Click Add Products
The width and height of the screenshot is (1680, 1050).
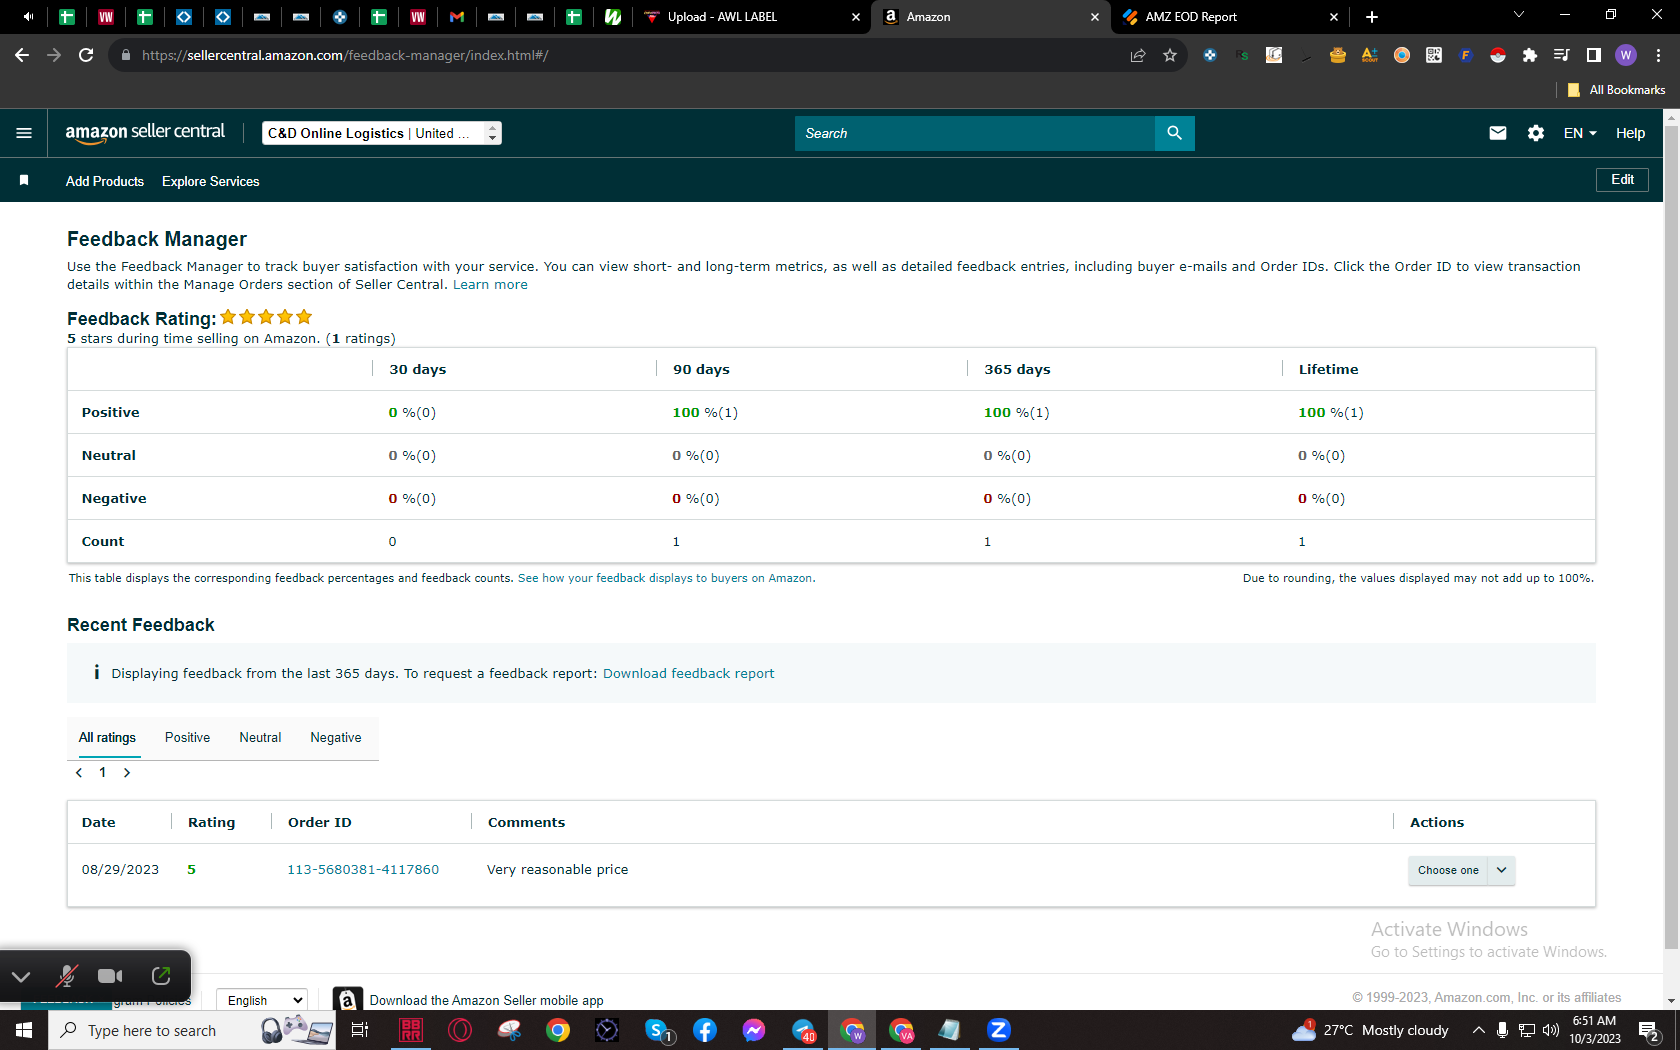click(x=105, y=181)
